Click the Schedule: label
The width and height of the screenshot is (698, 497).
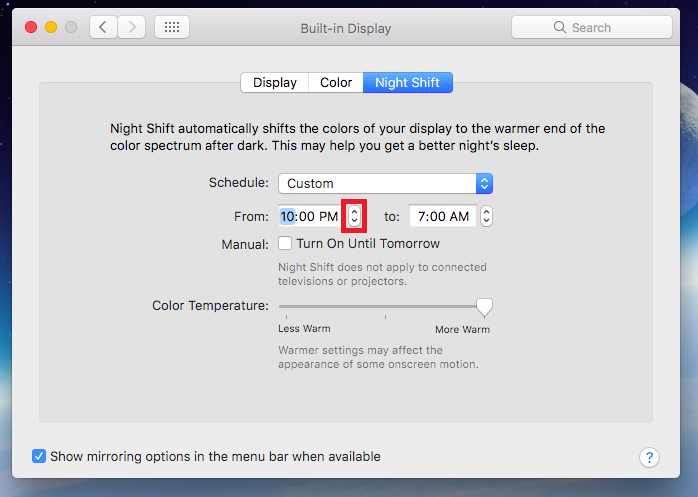click(239, 183)
